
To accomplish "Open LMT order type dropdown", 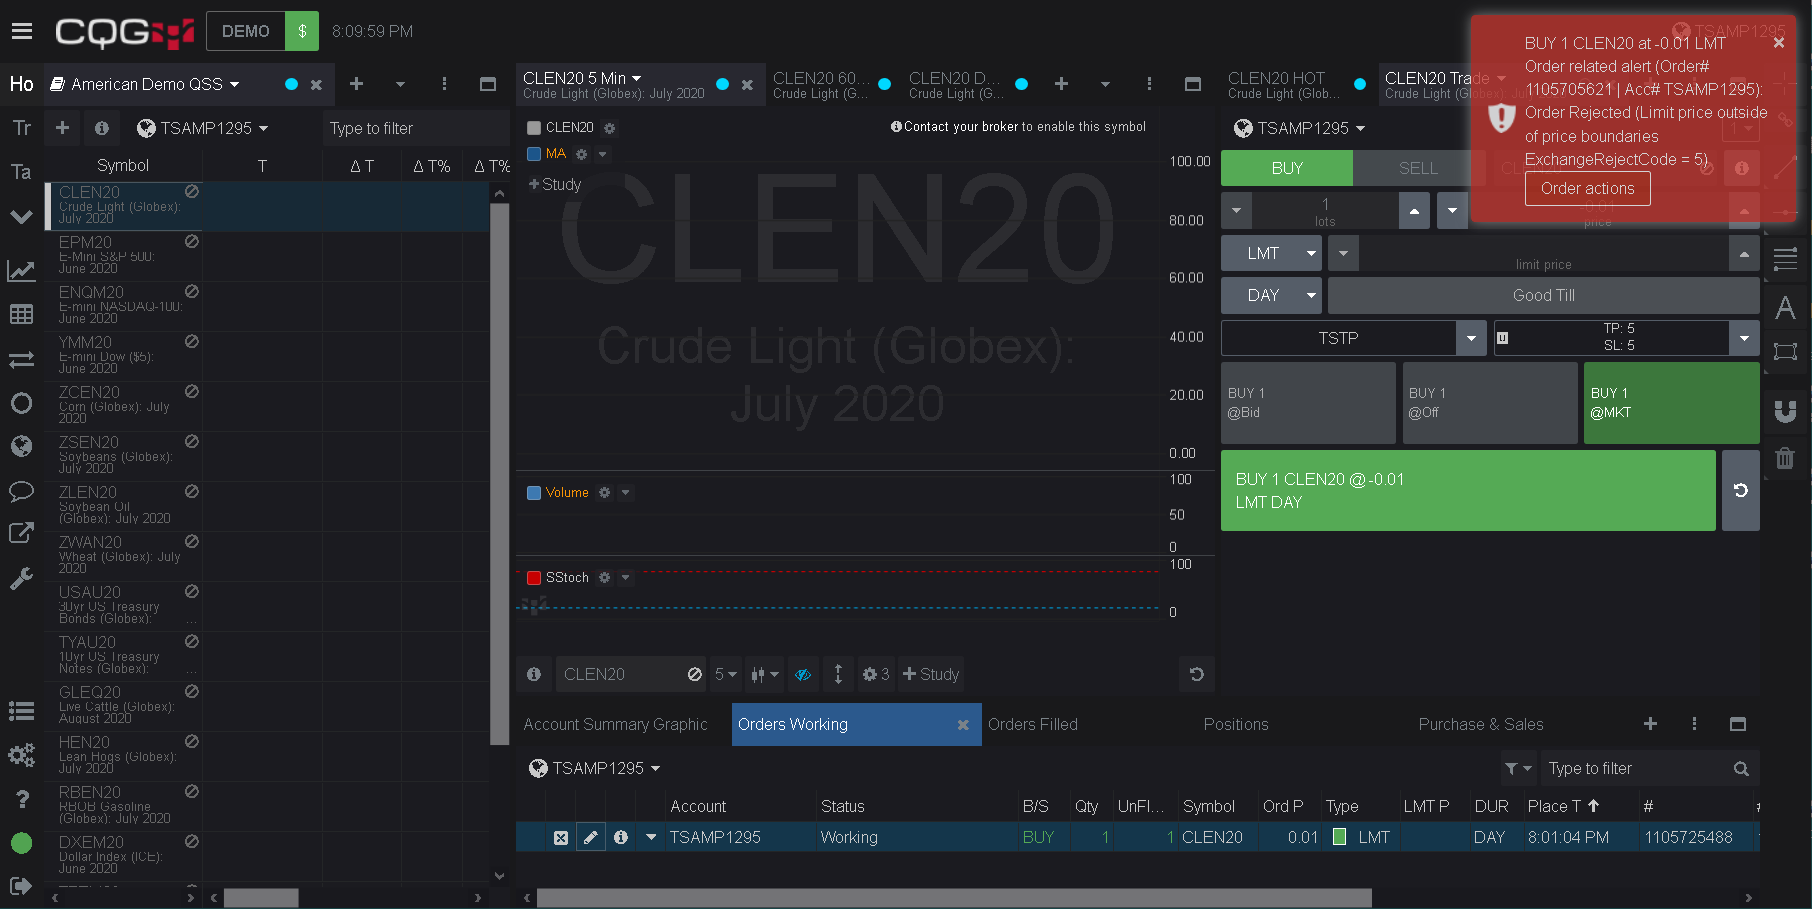I will click(1271, 253).
